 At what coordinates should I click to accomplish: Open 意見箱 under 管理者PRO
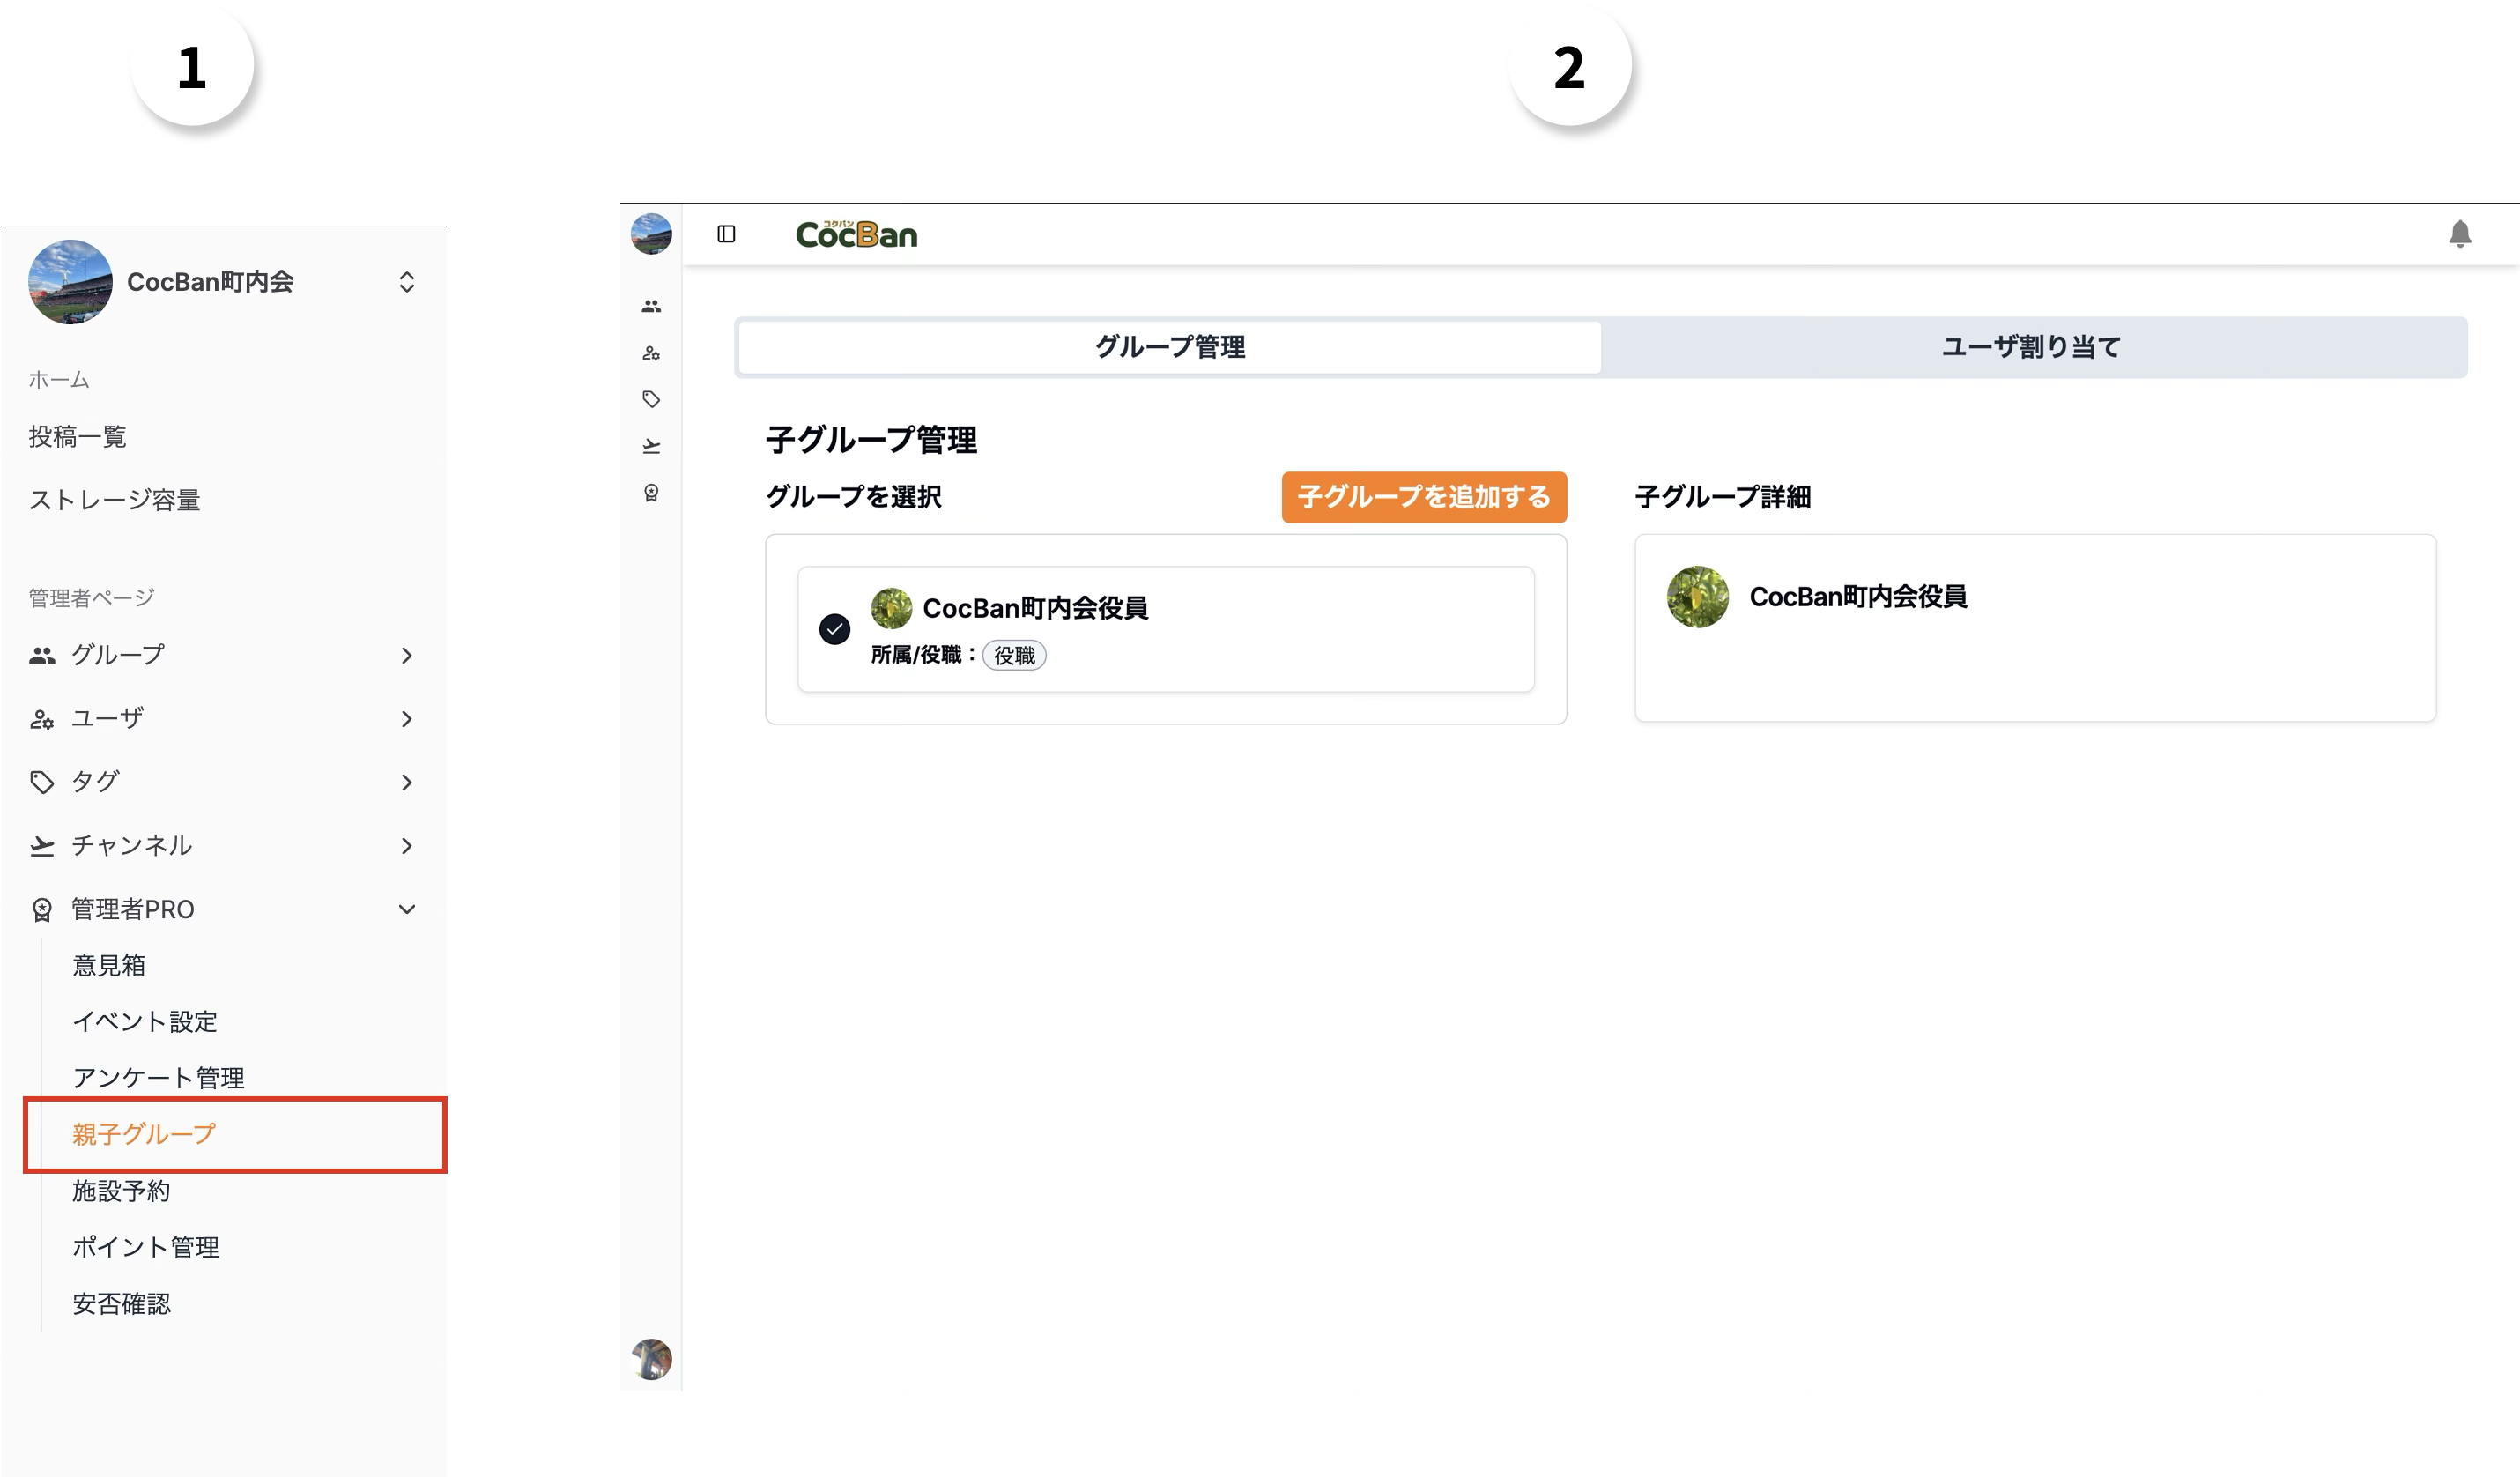click(109, 965)
